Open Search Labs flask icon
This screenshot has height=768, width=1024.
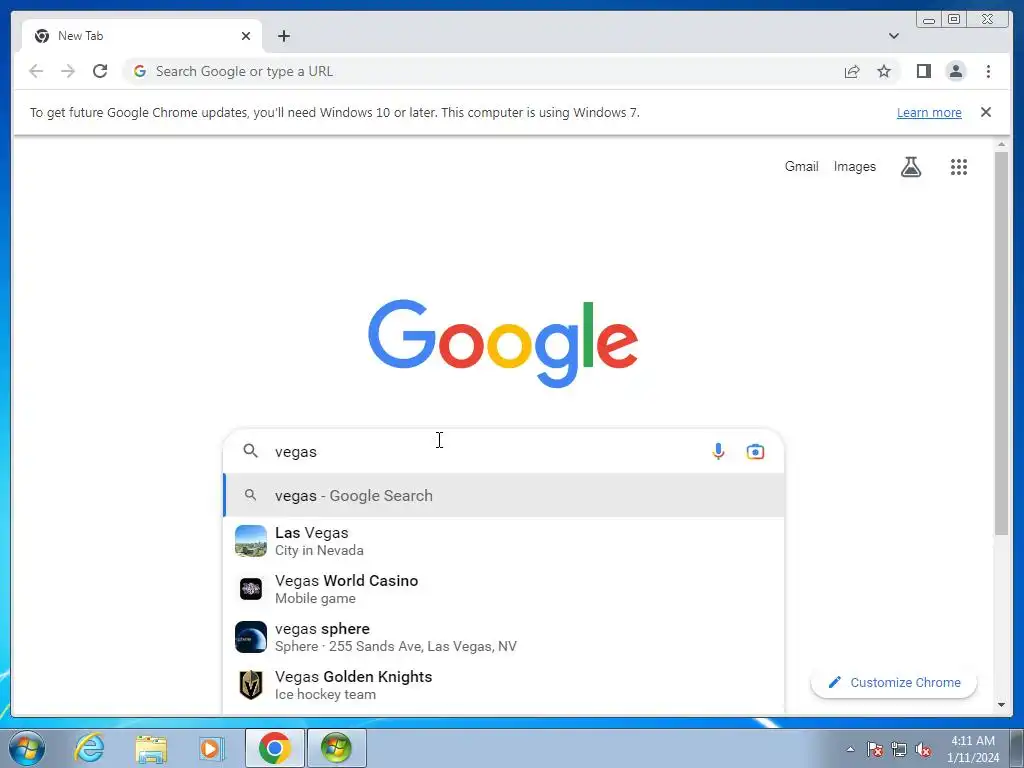[911, 167]
